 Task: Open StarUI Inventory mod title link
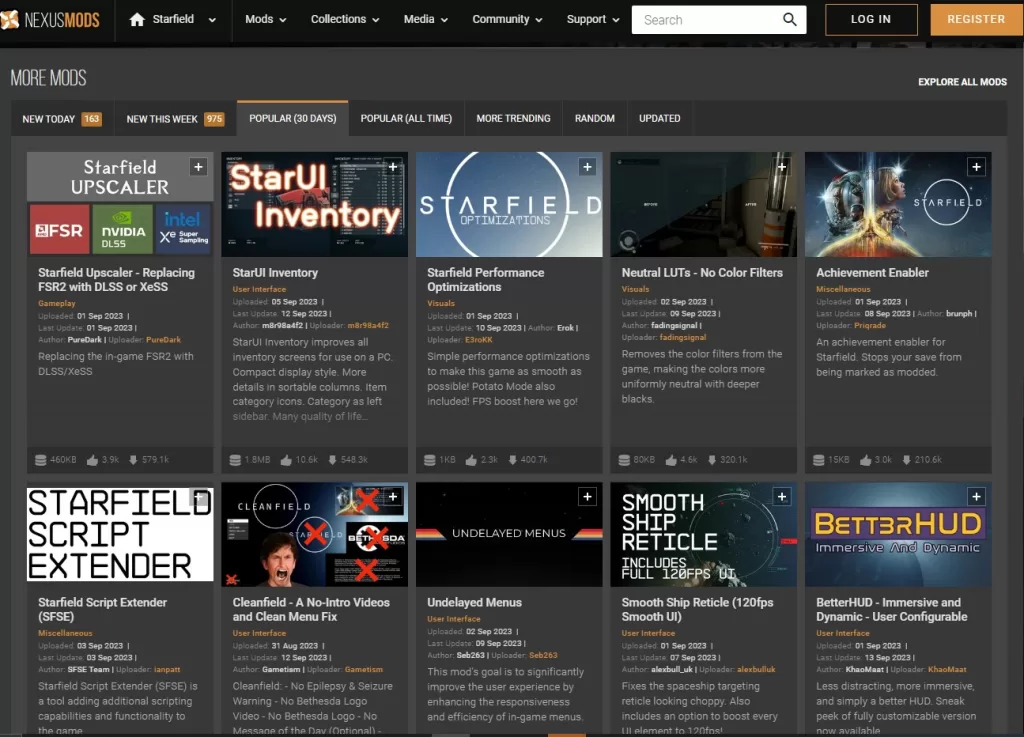coord(275,273)
